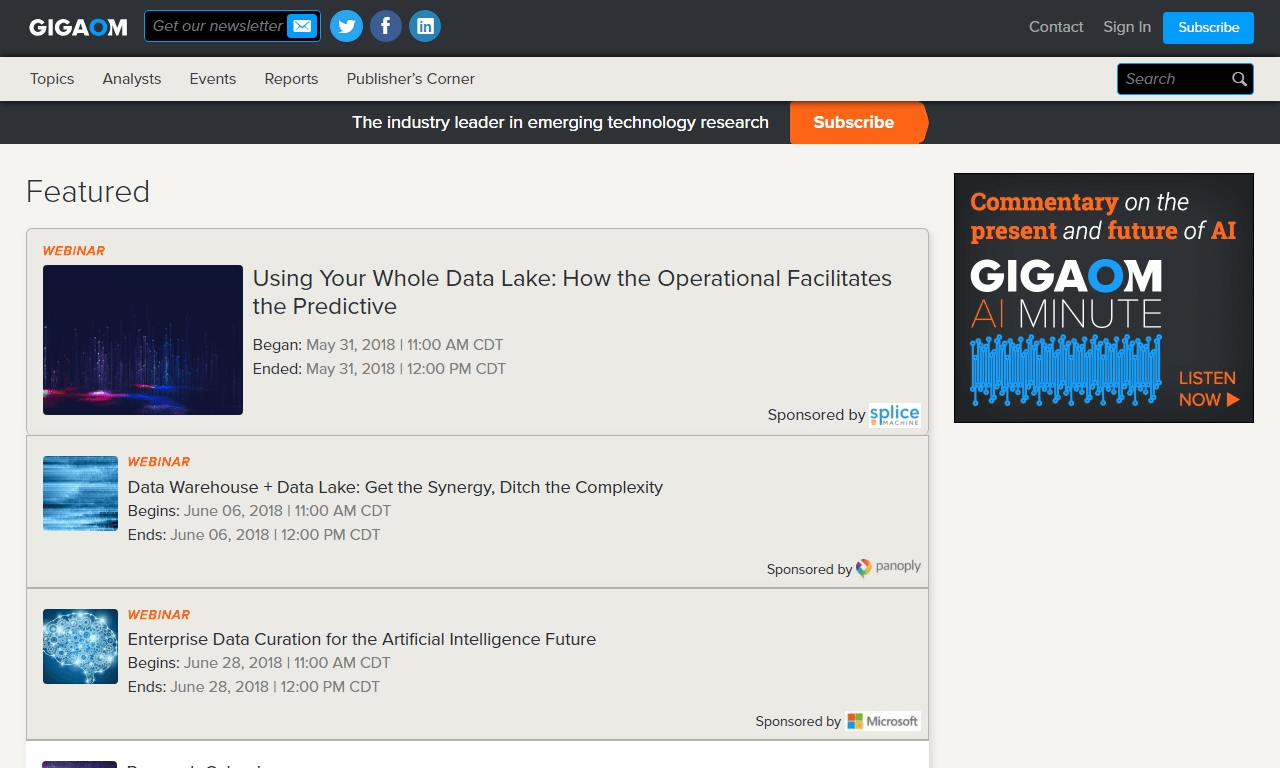Click Sponsored by text near Microsoft
This screenshot has height=768, width=1280.
798,721
